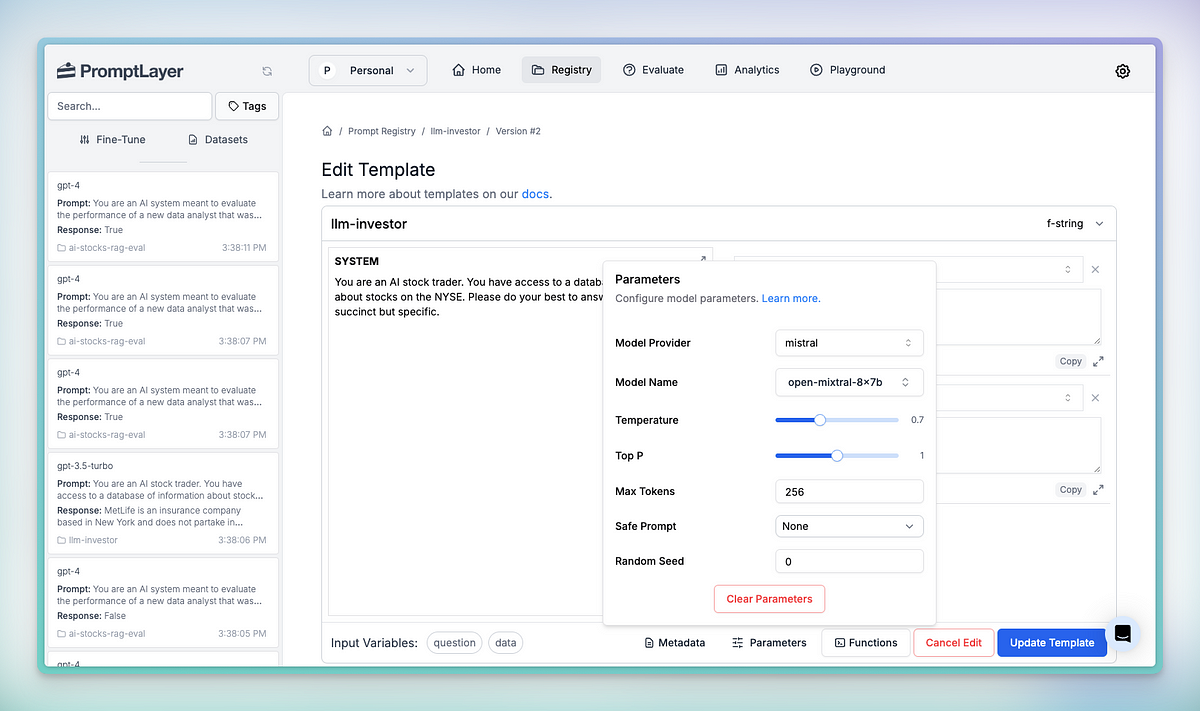Open the f-string format dropdown
The width and height of the screenshot is (1200, 711).
pyautogui.click(x=1074, y=224)
